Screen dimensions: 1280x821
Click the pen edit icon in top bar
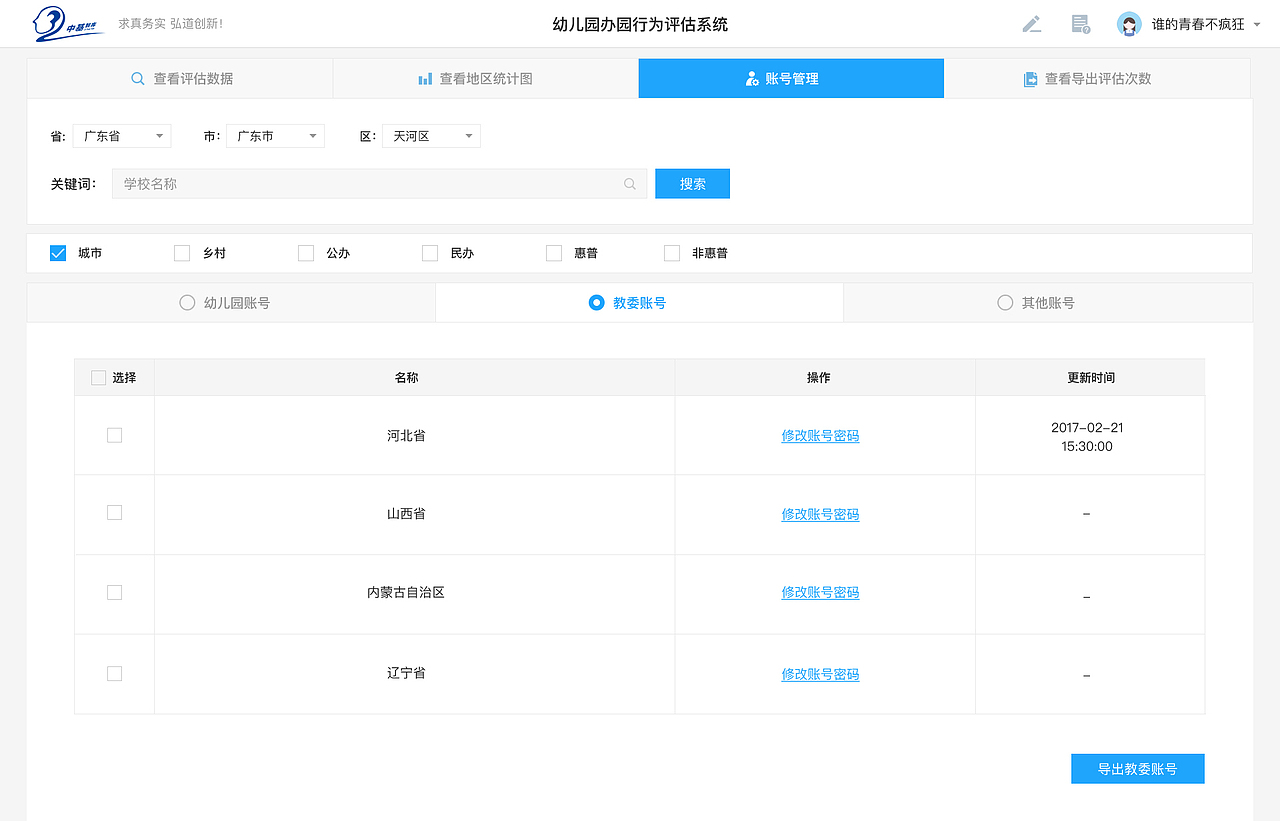[x=1032, y=23]
